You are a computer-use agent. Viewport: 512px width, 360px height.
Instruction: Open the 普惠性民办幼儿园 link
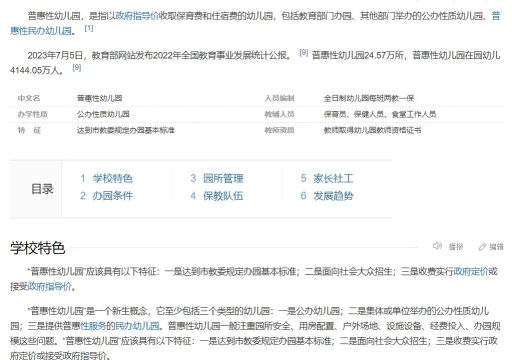41,31
